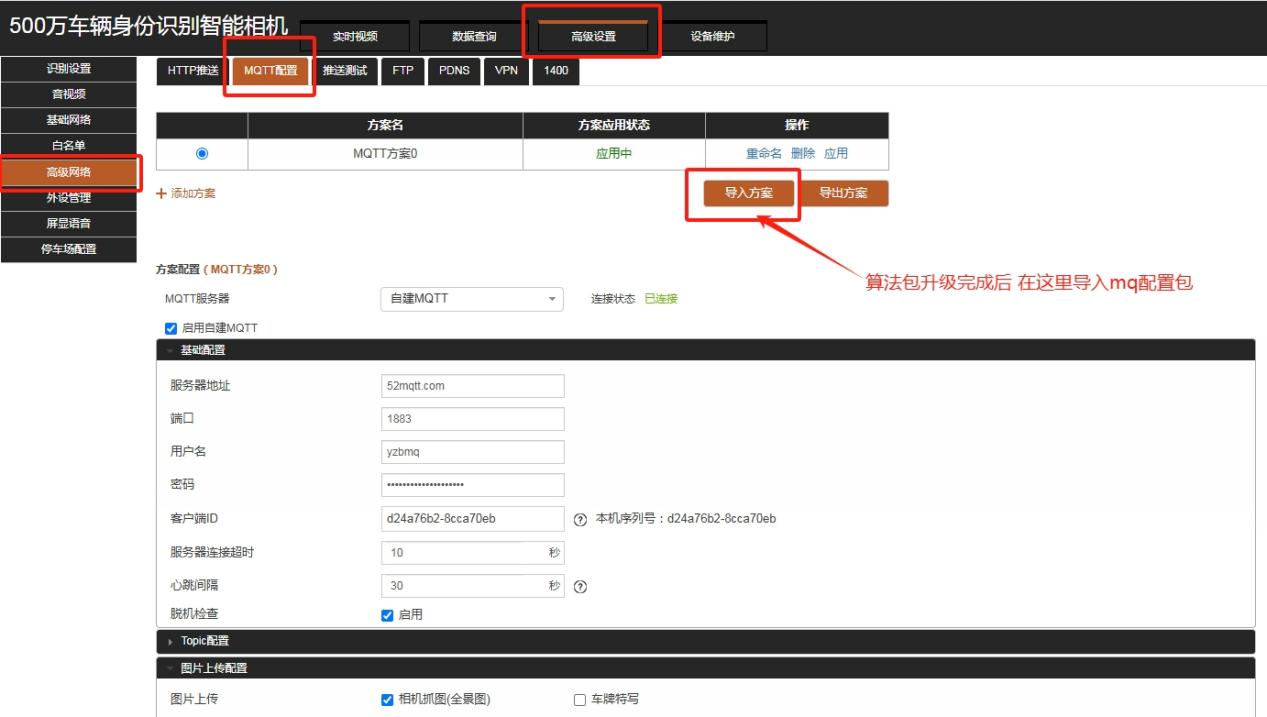
Task: Click help icon beside 客户端ID field
Action: point(580,519)
